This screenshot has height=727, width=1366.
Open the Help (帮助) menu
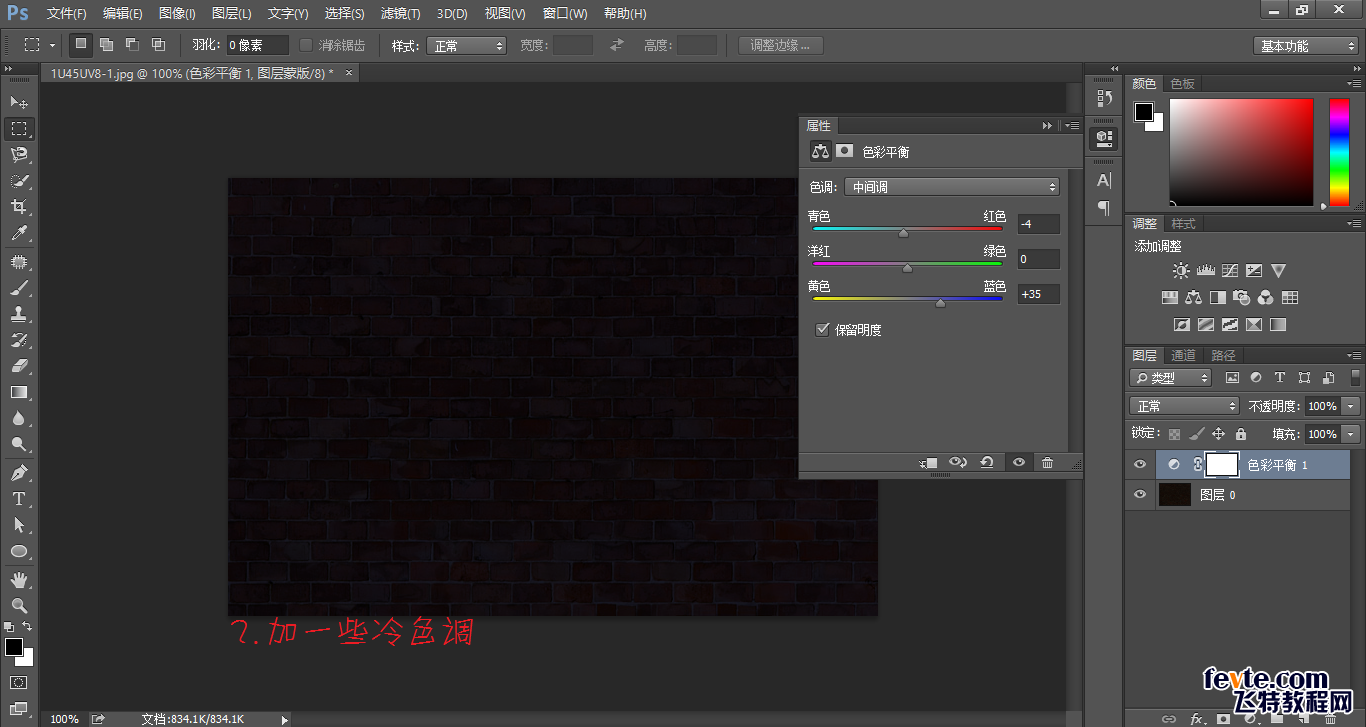(x=625, y=14)
